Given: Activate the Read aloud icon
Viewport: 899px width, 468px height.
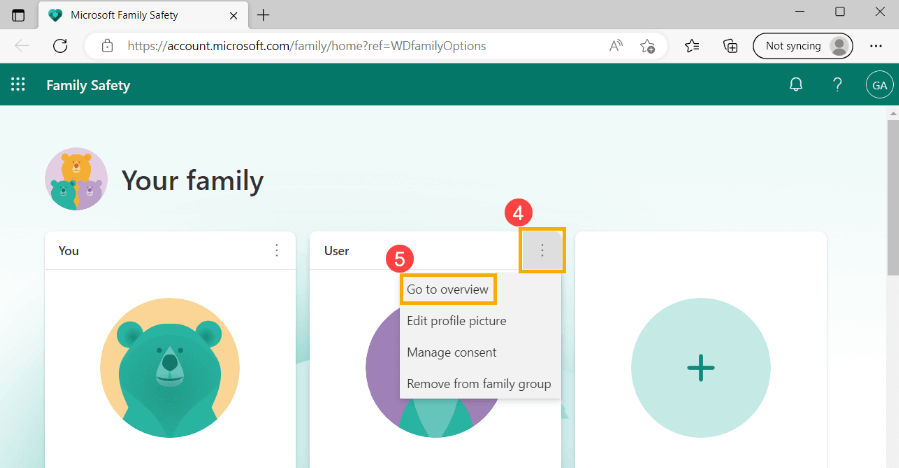Looking at the screenshot, I should 616,46.
